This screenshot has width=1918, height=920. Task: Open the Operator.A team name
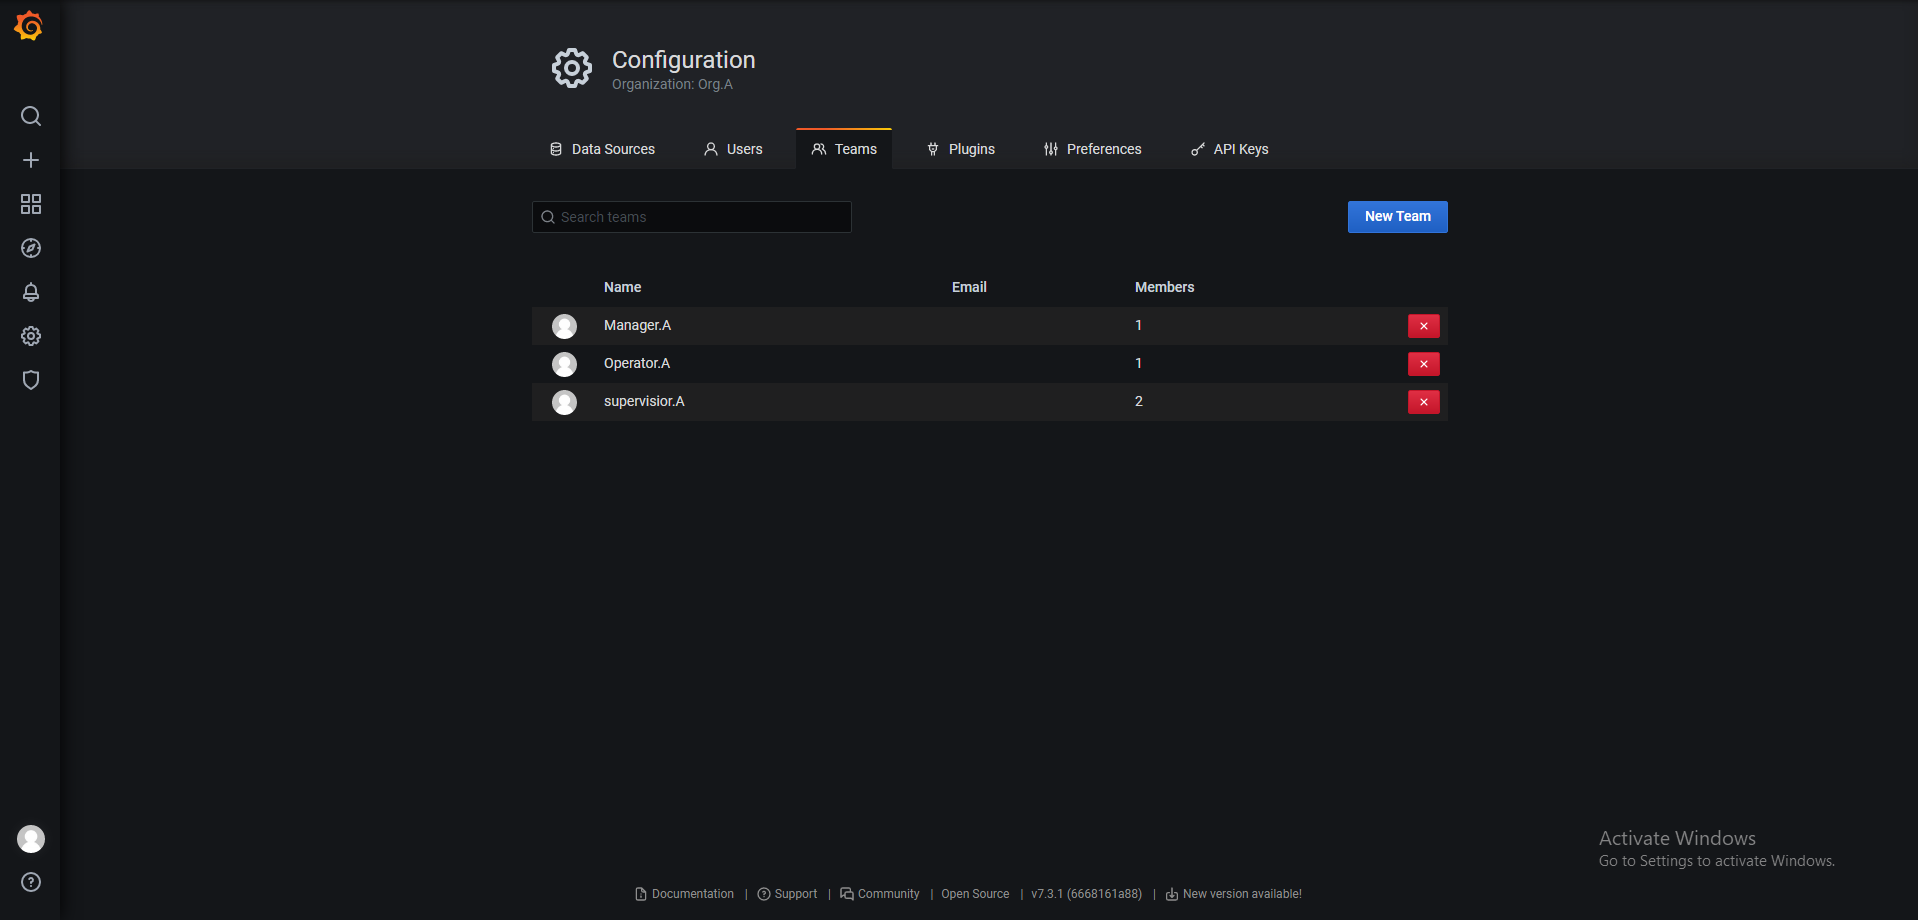pos(637,364)
